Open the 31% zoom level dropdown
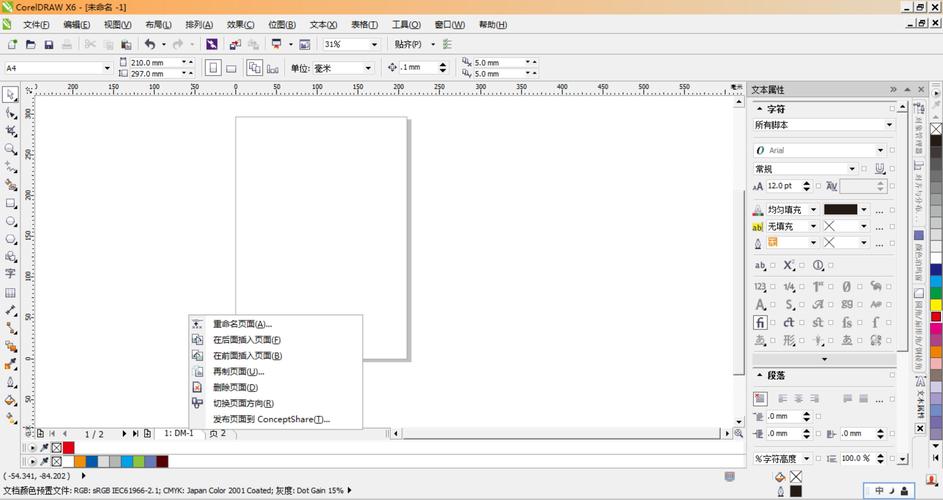Image resolution: width=943 pixels, height=500 pixels. (374, 45)
